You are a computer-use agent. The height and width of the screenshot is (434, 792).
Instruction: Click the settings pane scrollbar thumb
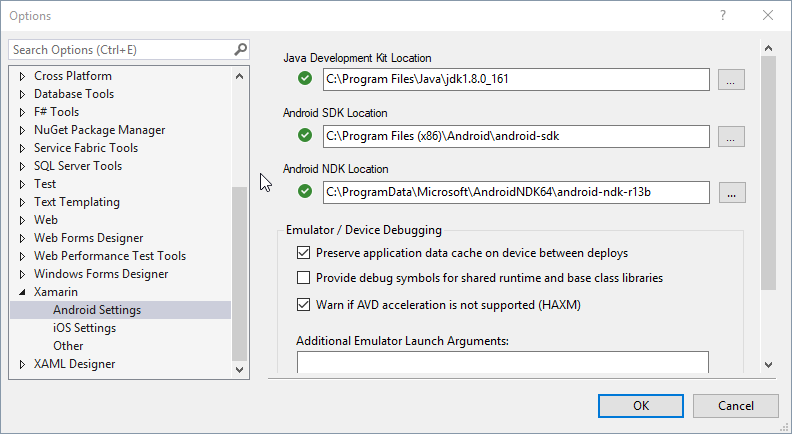[x=768, y=173]
